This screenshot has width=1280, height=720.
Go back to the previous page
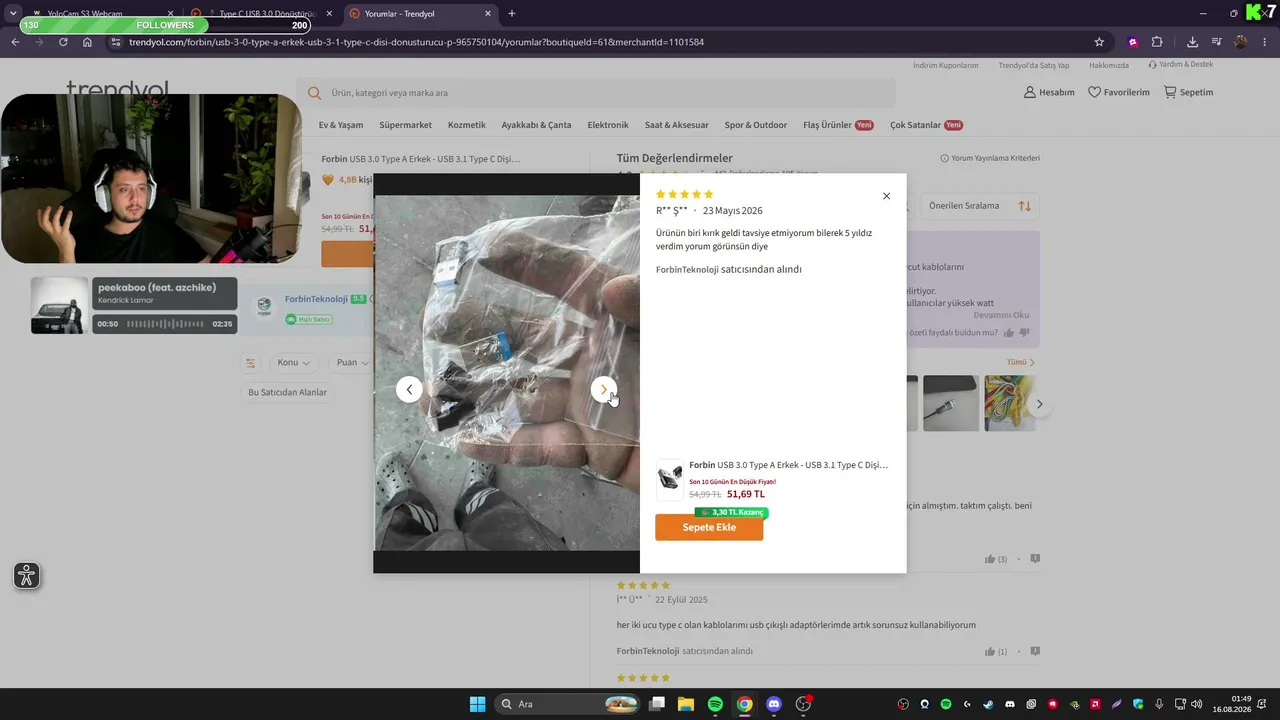pos(15,42)
